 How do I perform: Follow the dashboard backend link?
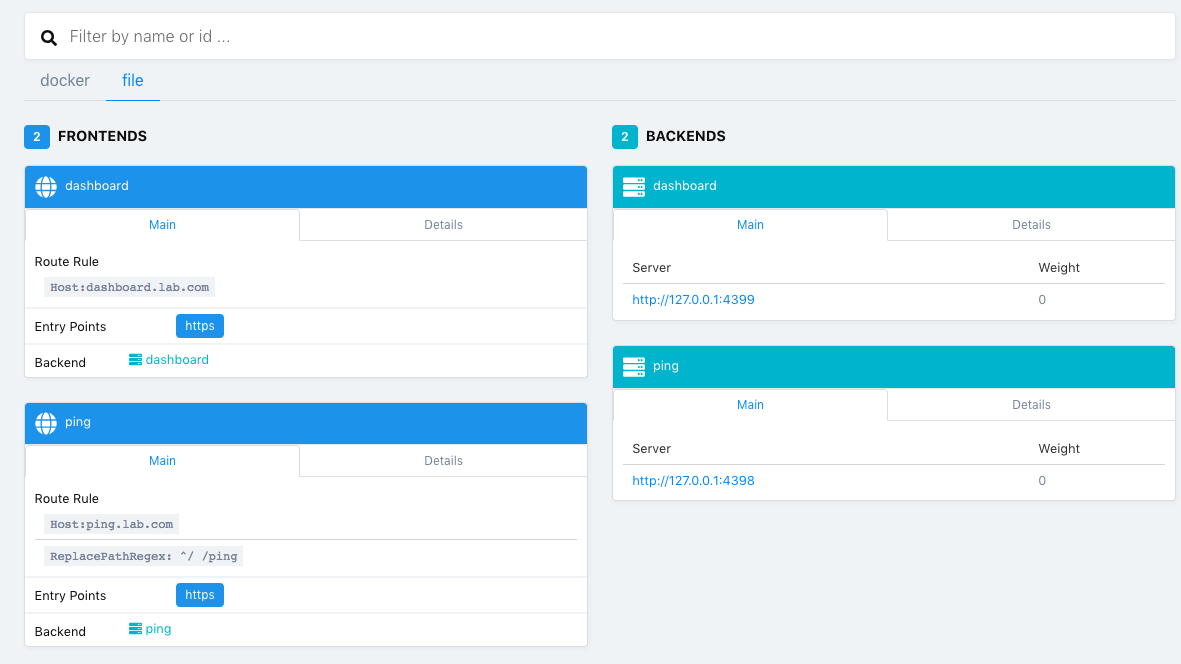(x=177, y=360)
